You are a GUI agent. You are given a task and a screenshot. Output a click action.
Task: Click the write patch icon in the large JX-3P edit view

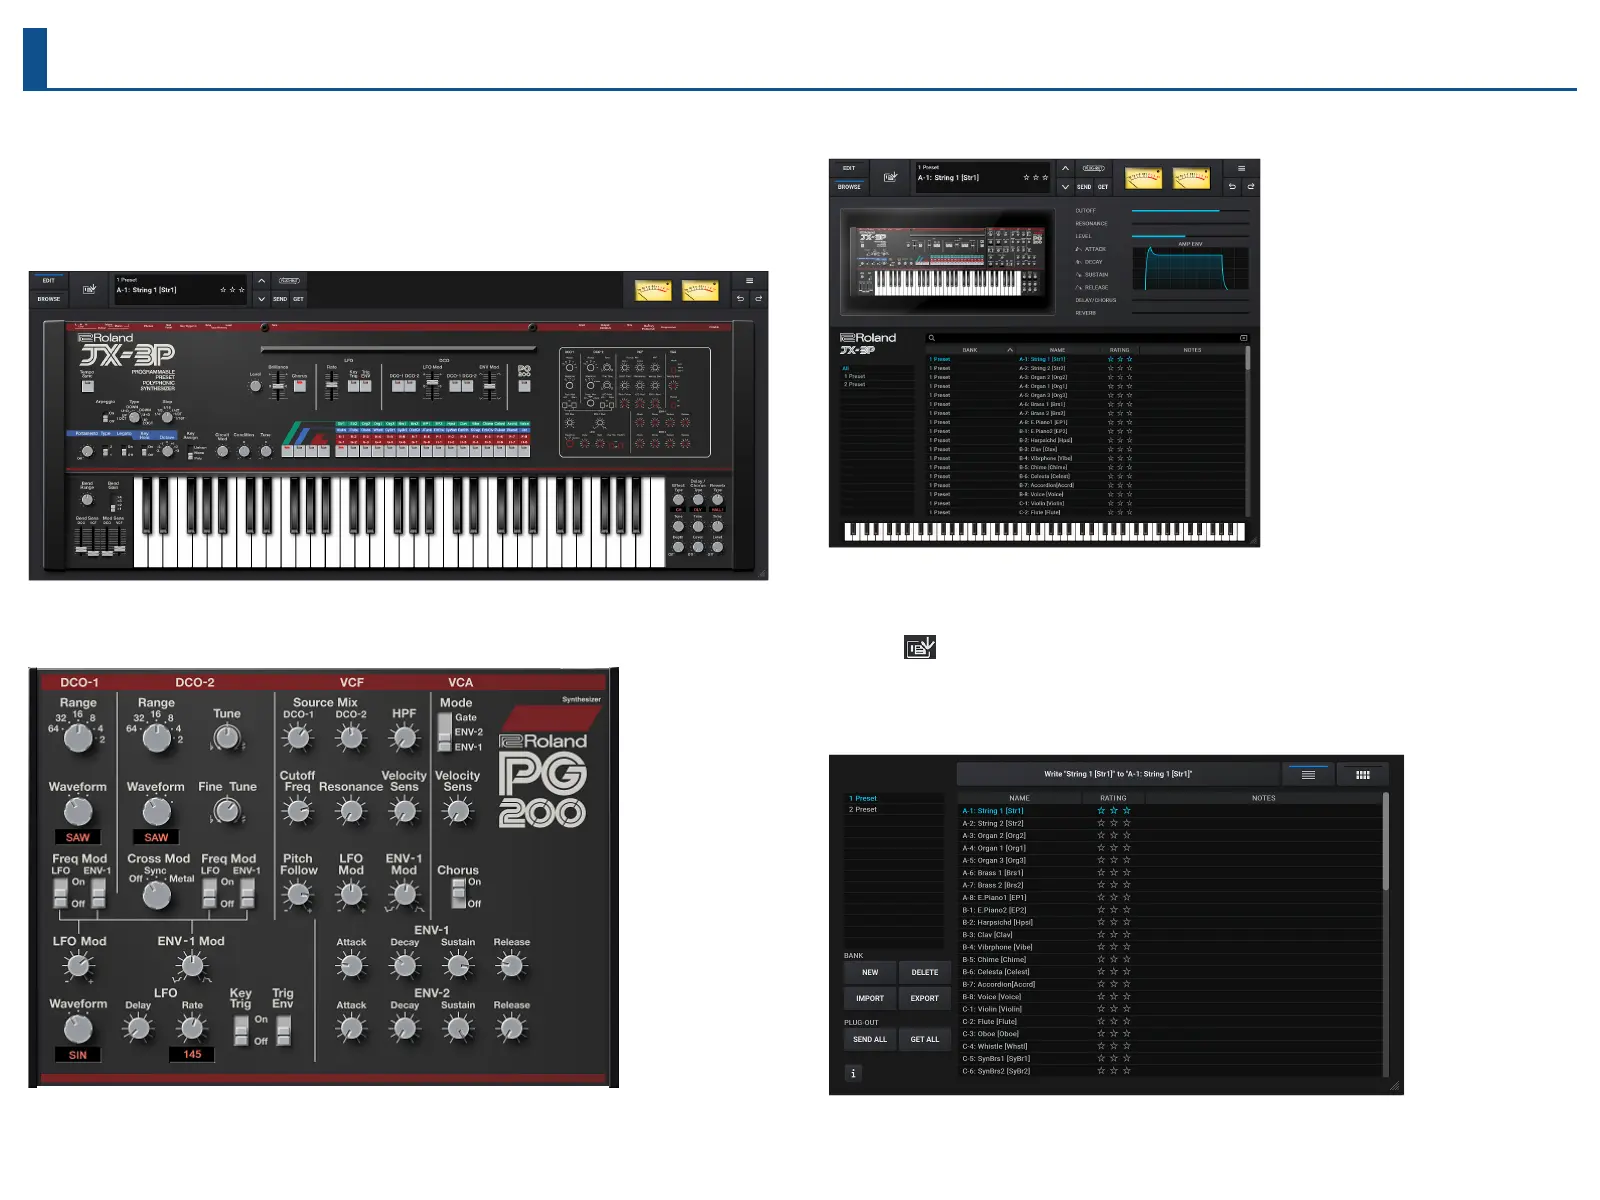(90, 289)
